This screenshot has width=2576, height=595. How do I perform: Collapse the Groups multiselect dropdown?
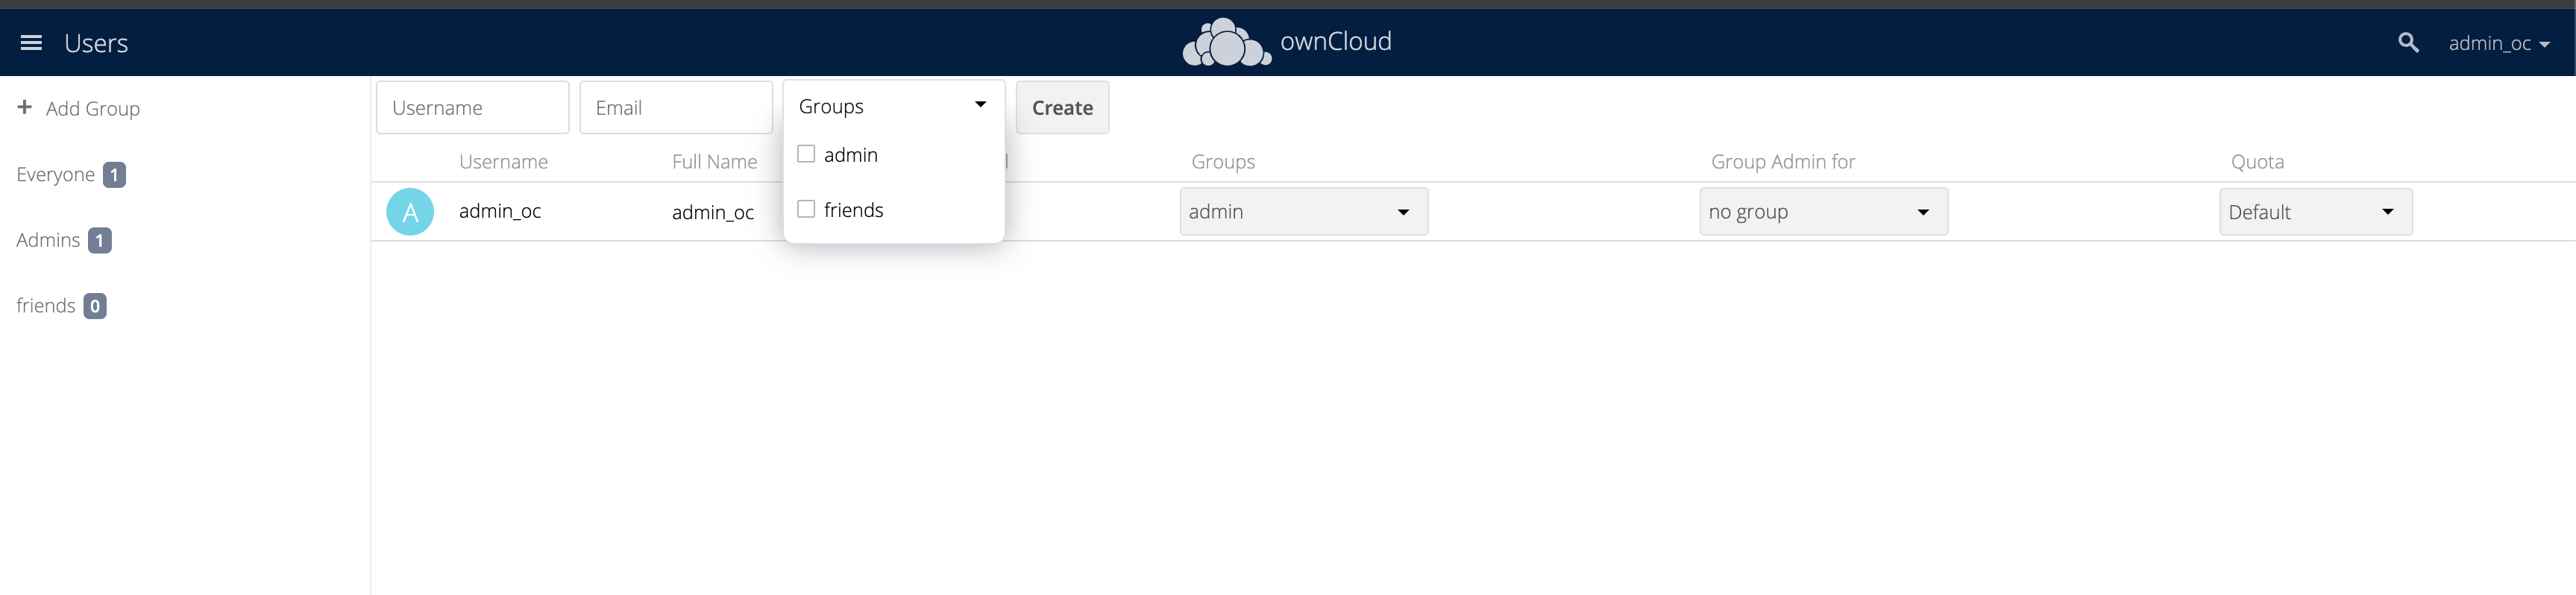tap(893, 106)
